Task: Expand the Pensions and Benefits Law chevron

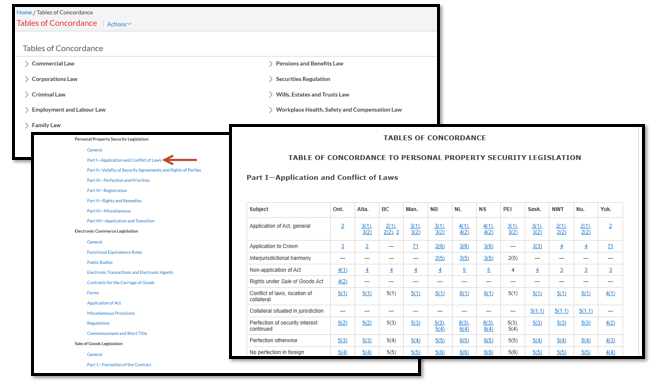Action: click(x=271, y=64)
